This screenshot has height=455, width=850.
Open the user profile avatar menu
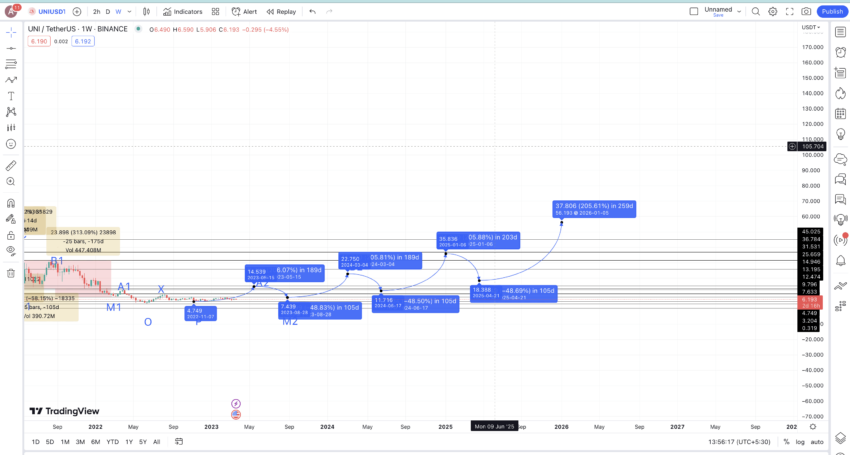click(11, 11)
